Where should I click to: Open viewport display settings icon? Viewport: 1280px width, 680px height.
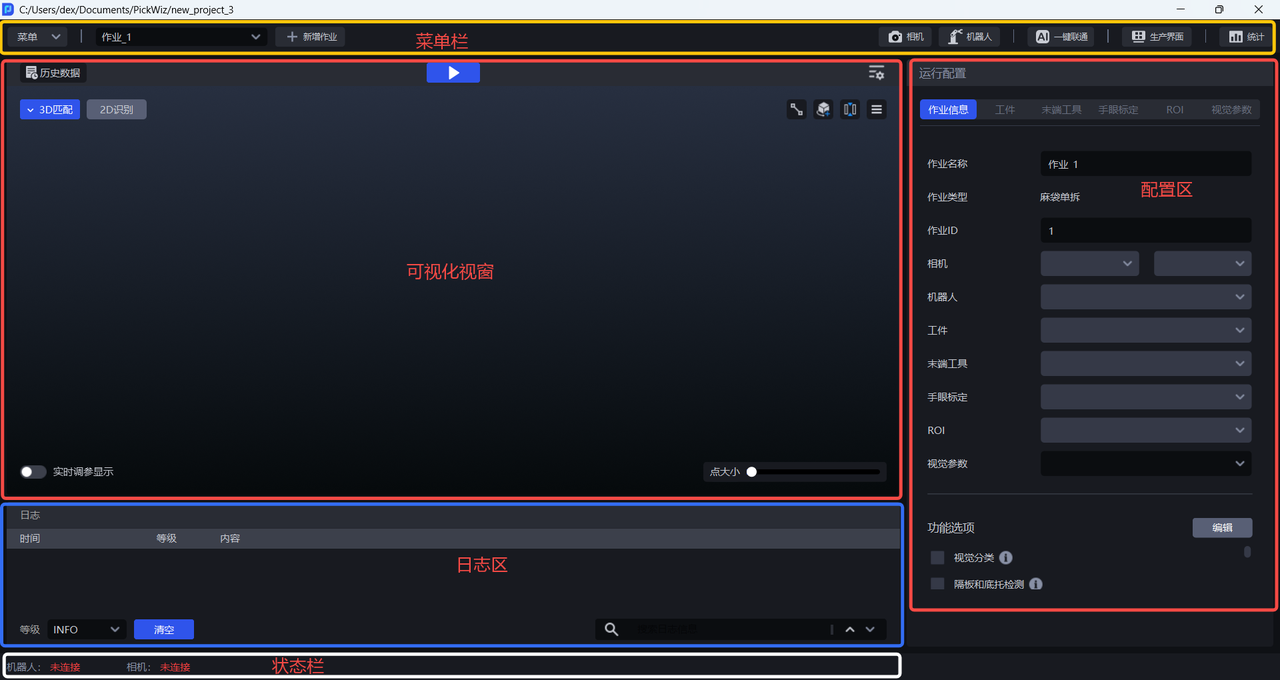click(x=876, y=73)
